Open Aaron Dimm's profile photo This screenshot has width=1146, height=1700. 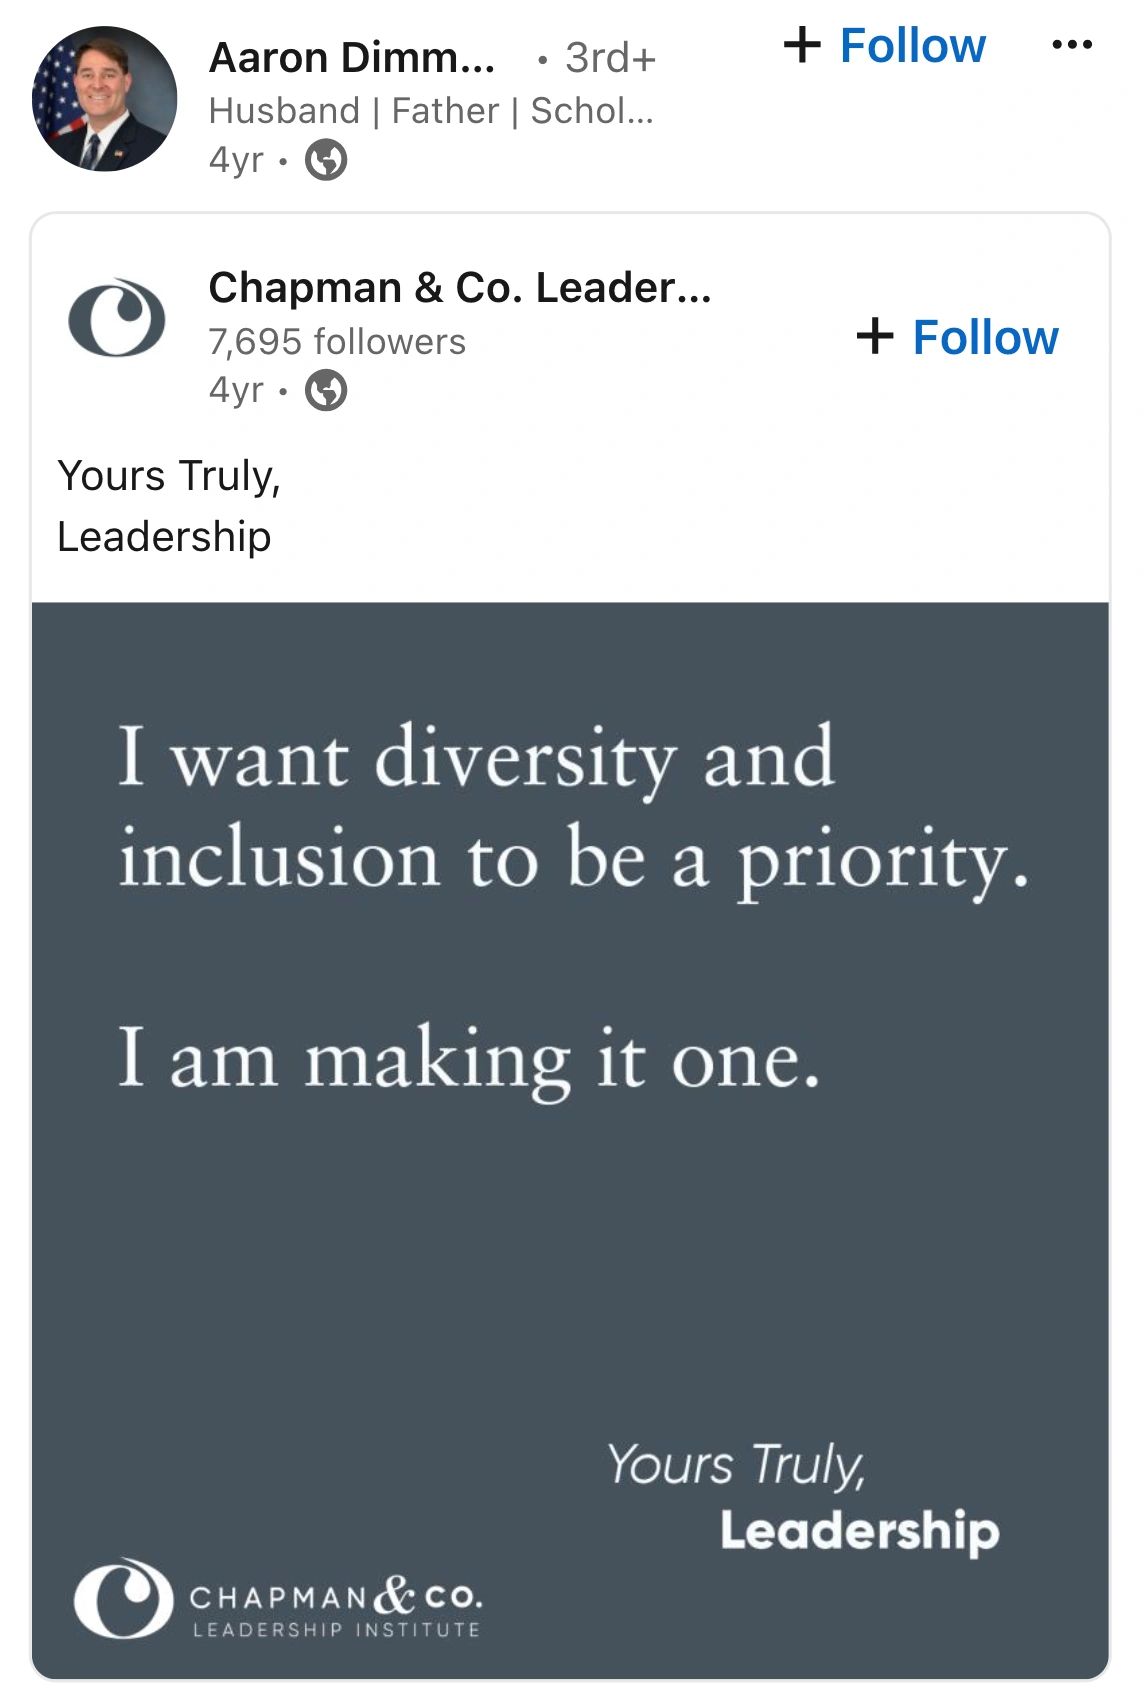point(104,99)
